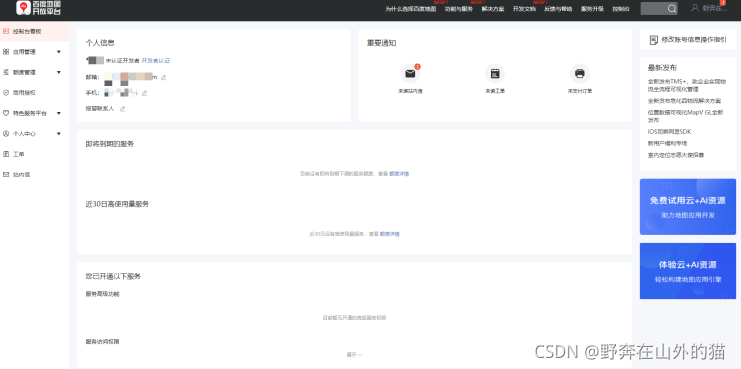Click the heart-shield icon next to 特色服务平台
This screenshot has height=369, width=741.
[6, 113]
